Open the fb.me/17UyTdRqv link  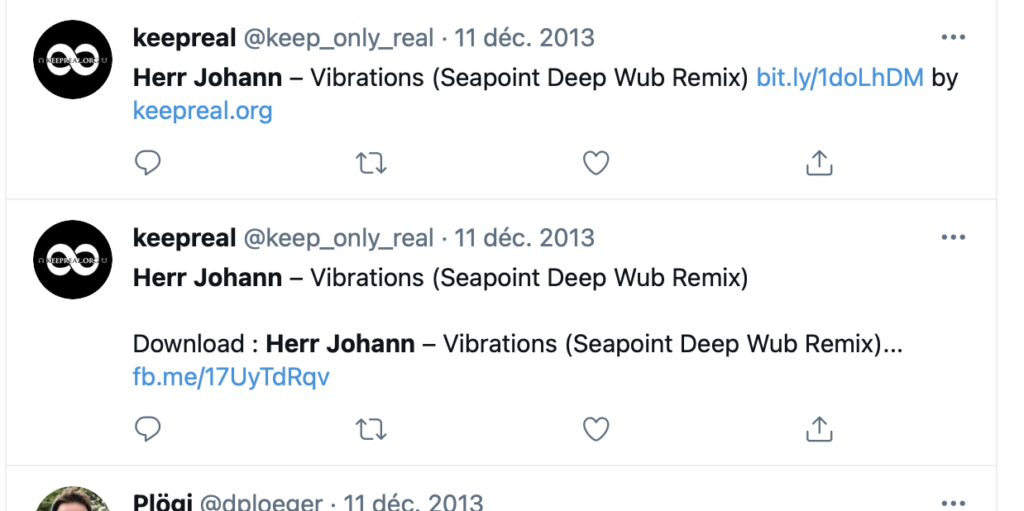(231, 377)
